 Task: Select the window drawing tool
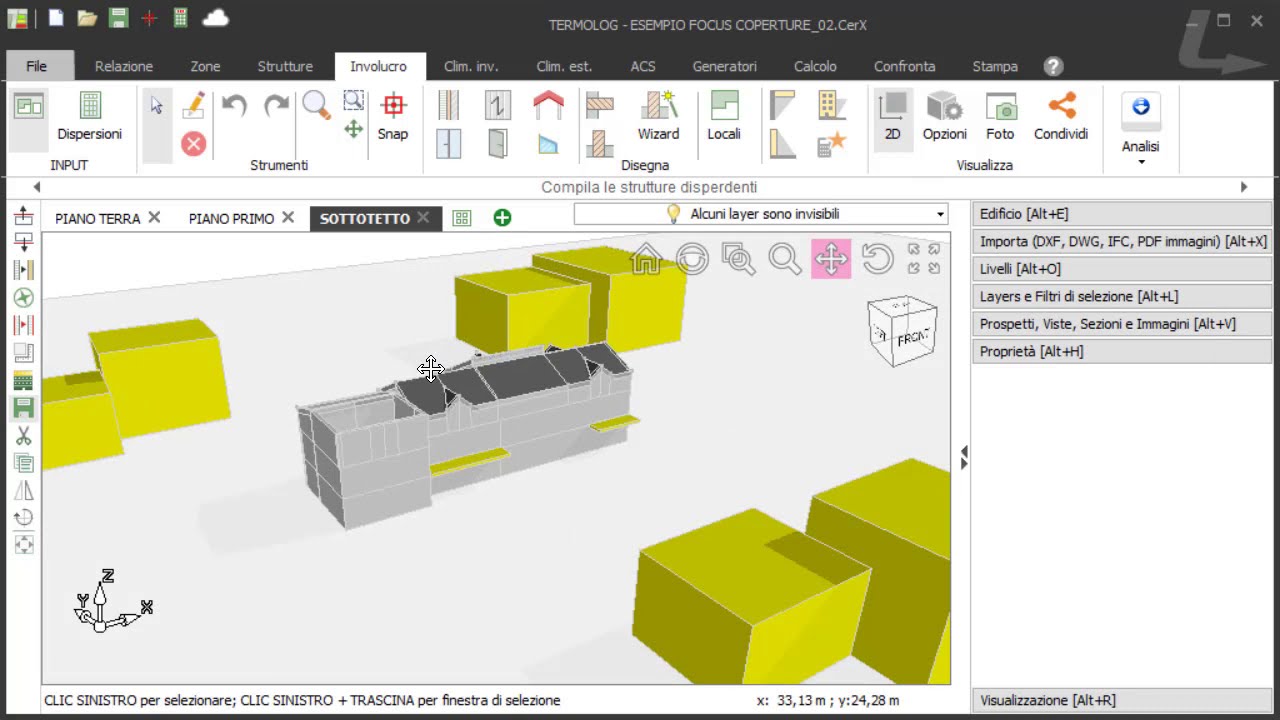point(449,144)
